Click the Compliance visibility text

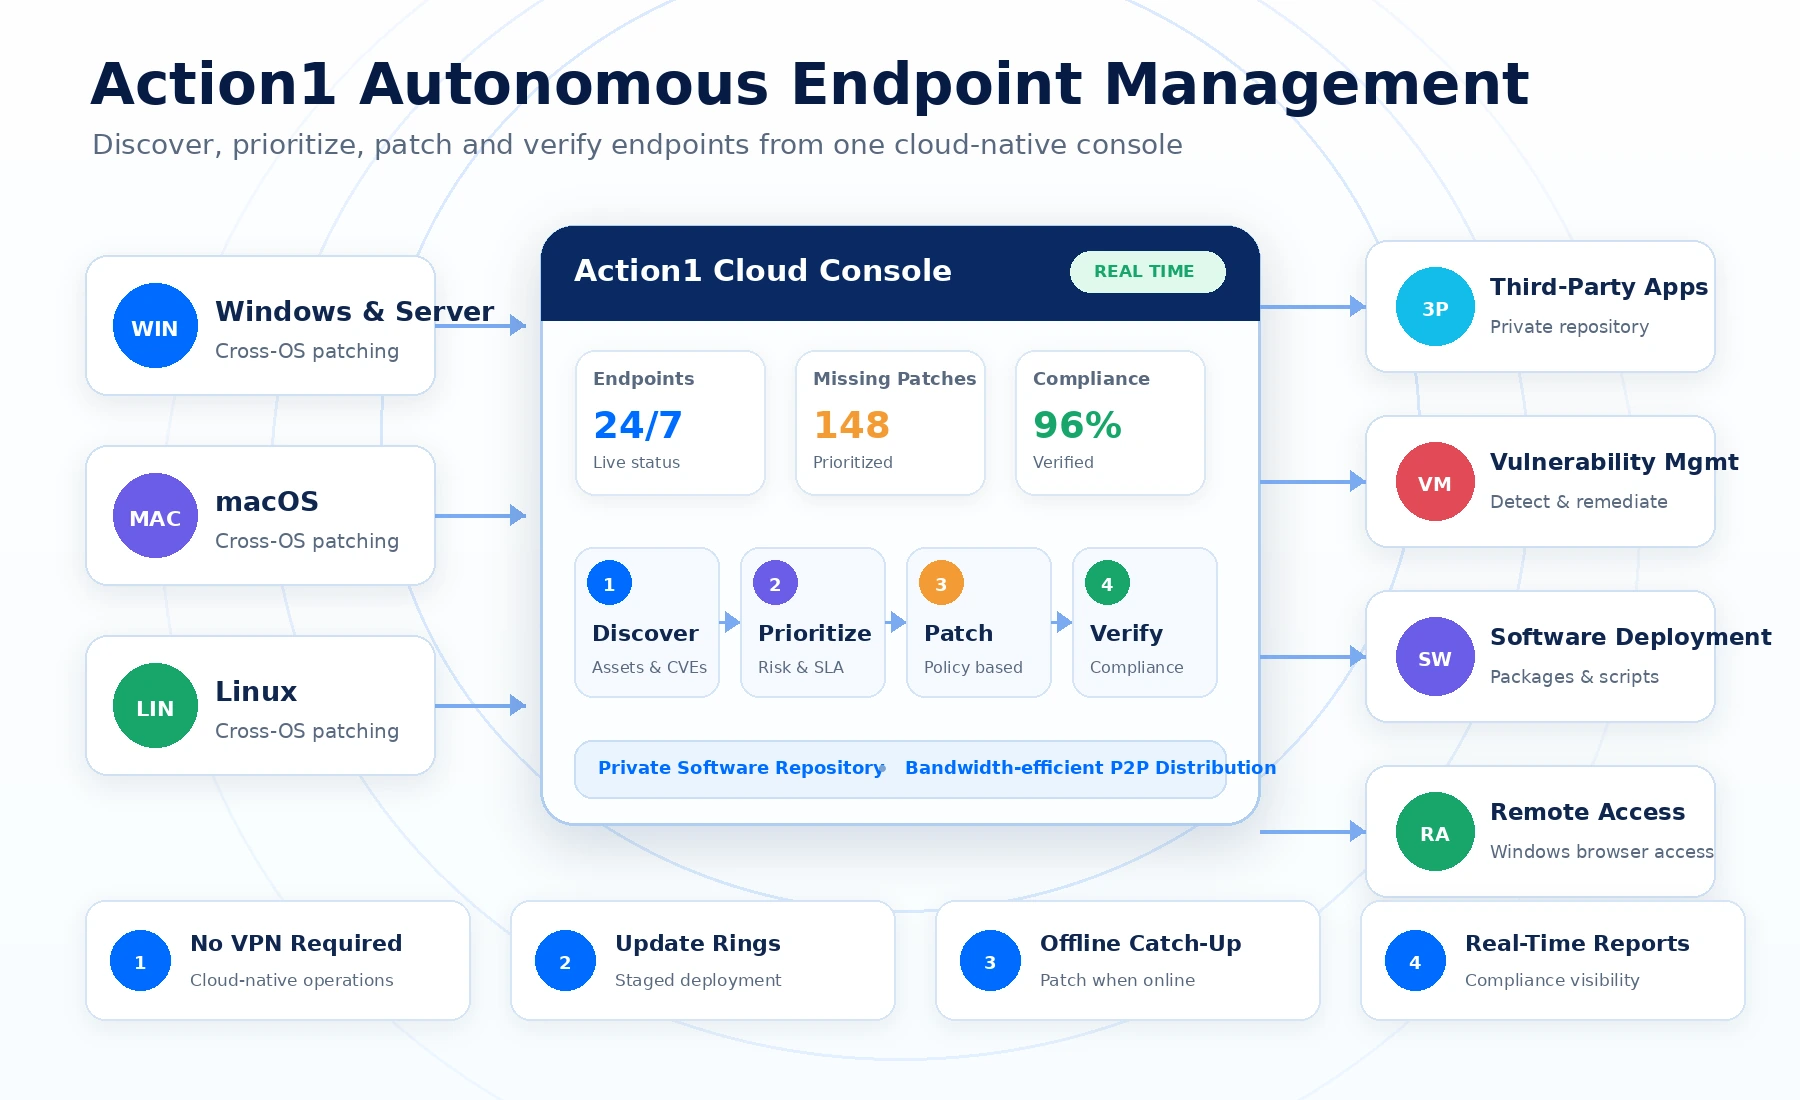click(x=1552, y=981)
